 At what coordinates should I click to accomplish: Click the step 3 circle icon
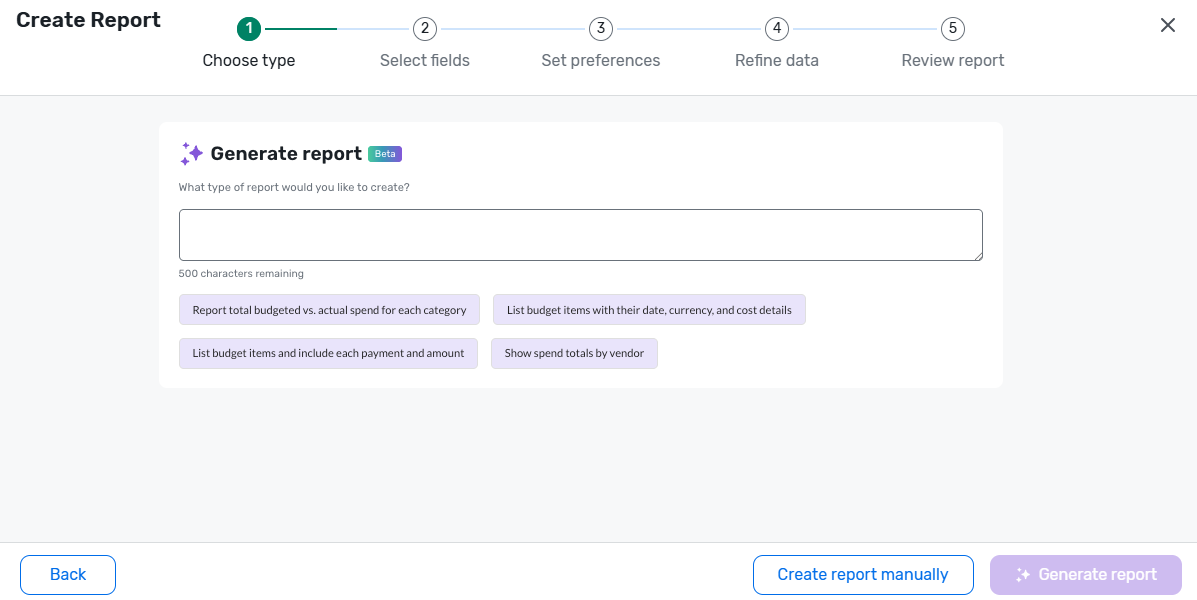pos(601,29)
